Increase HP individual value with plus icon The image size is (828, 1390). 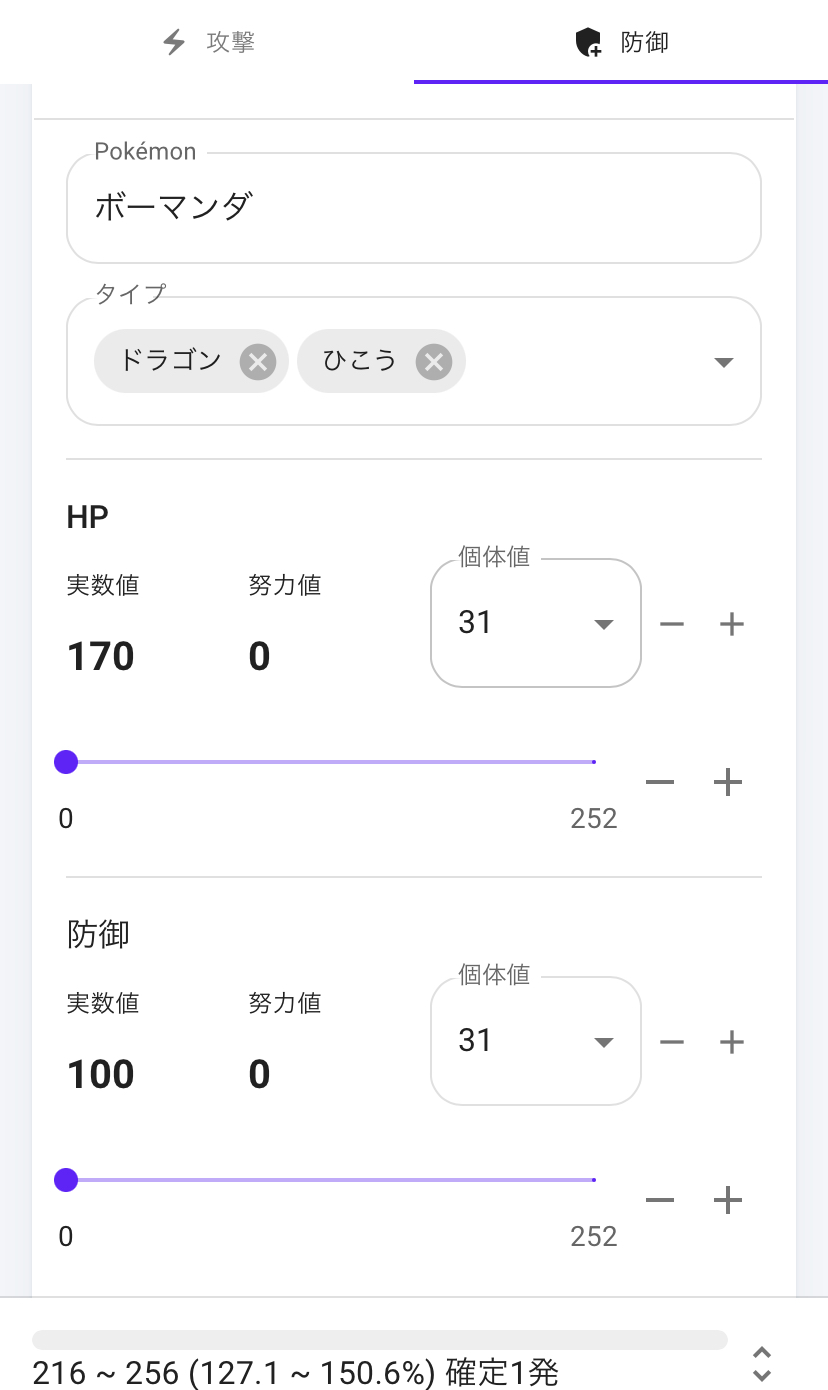click(732, 624)
